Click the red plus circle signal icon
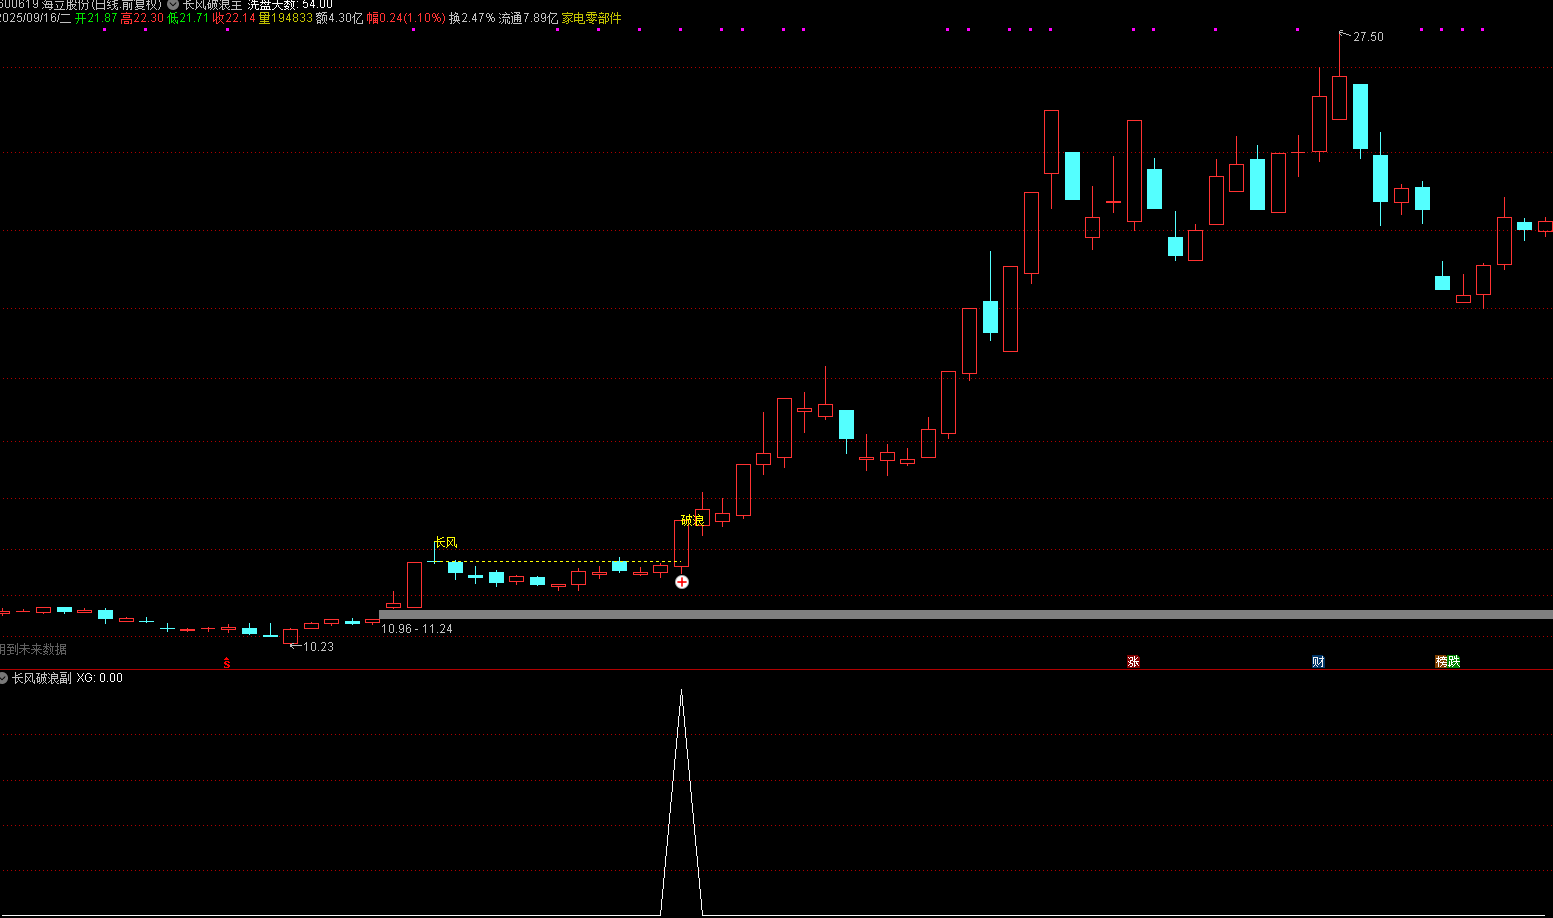 [x=682, y=582]
